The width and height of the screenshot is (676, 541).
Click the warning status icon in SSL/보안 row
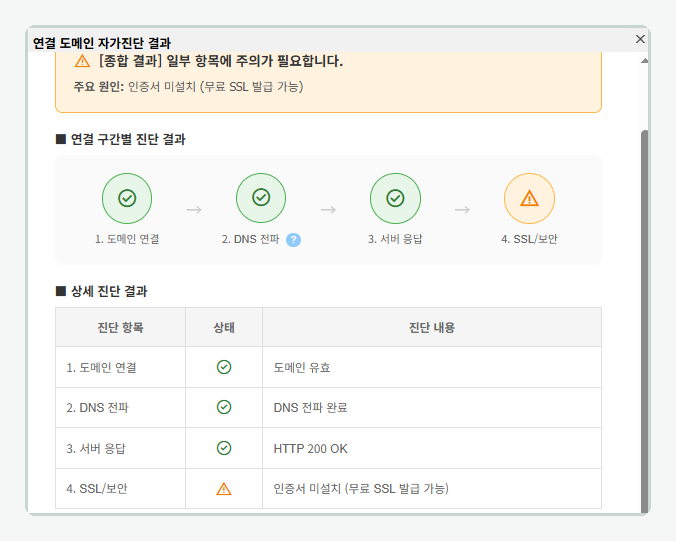click(x=224, y=489)
